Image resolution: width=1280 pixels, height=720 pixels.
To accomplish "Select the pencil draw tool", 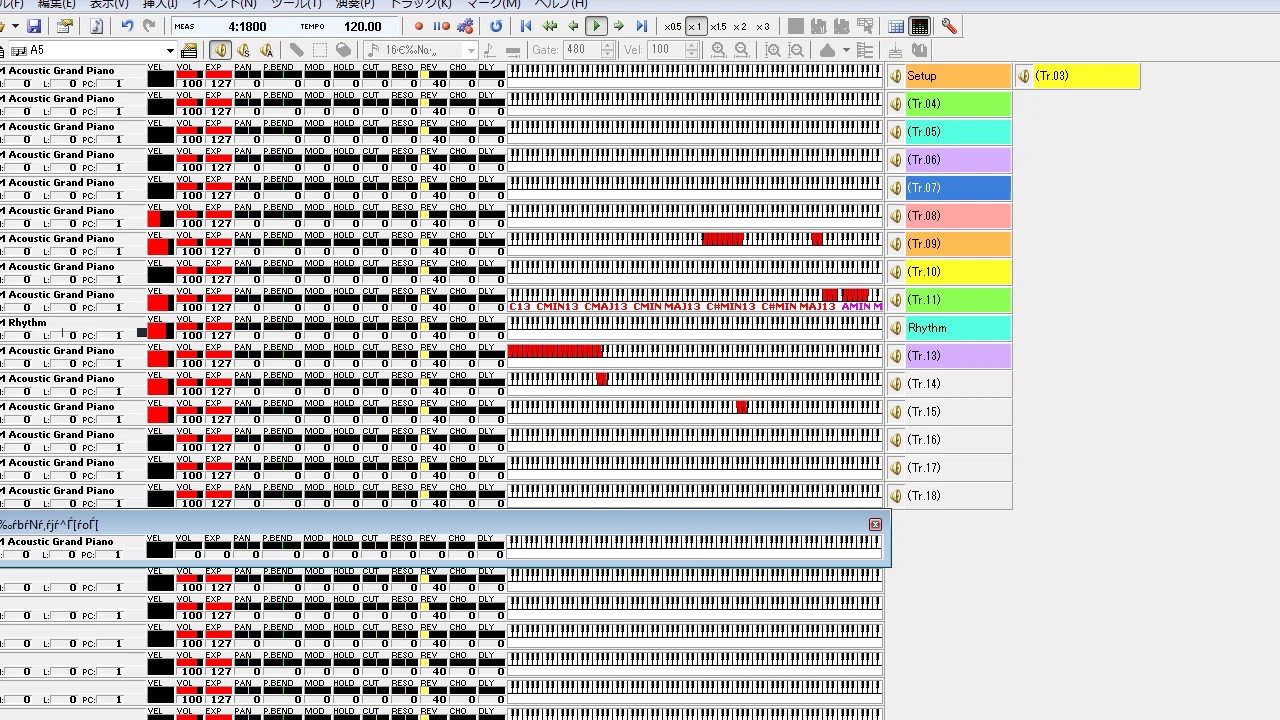I will point(297,50).
